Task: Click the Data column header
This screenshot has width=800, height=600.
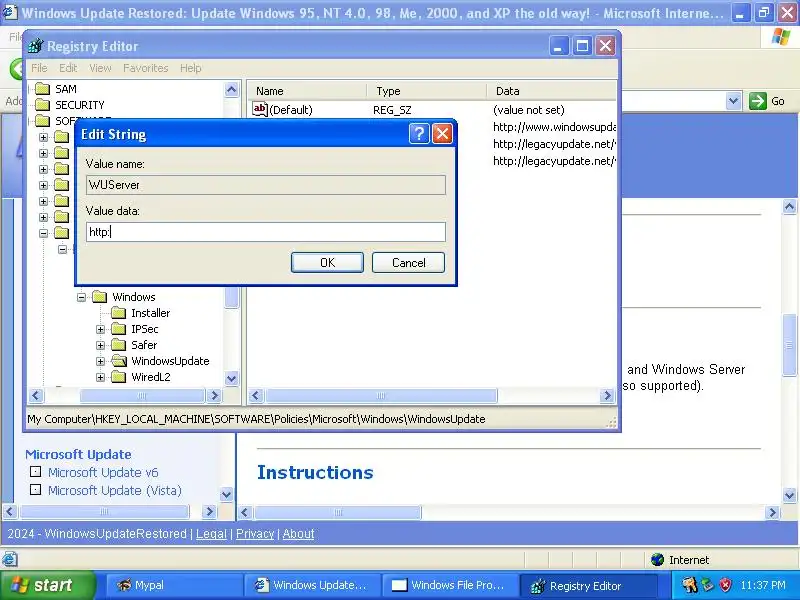Action: click(551, 91)
